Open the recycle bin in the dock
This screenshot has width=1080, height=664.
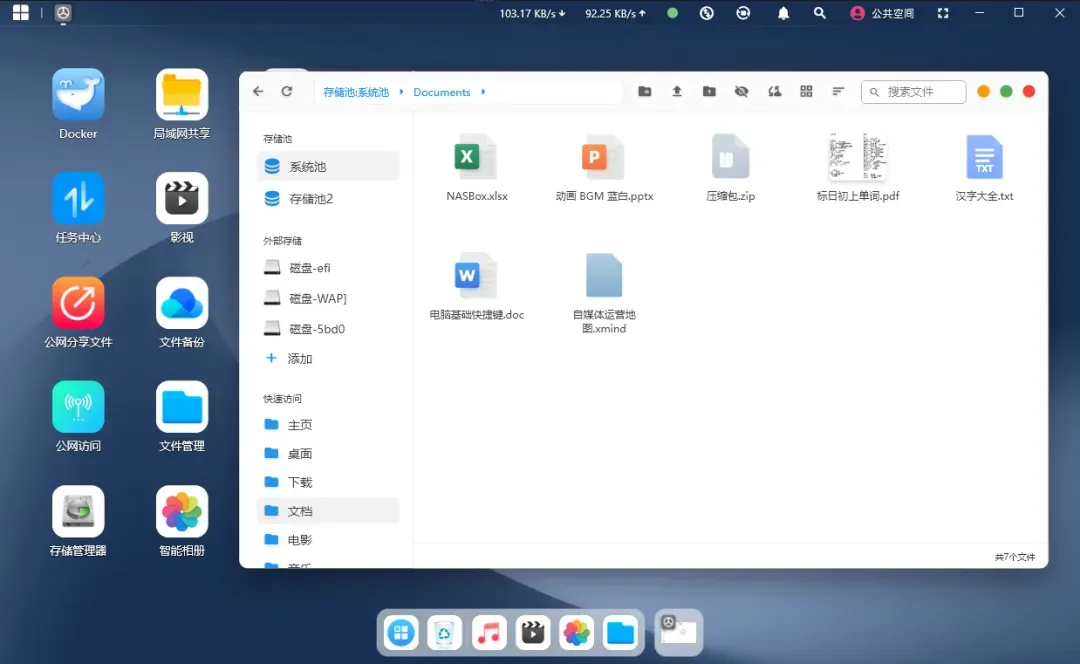(x=445, y=632)
